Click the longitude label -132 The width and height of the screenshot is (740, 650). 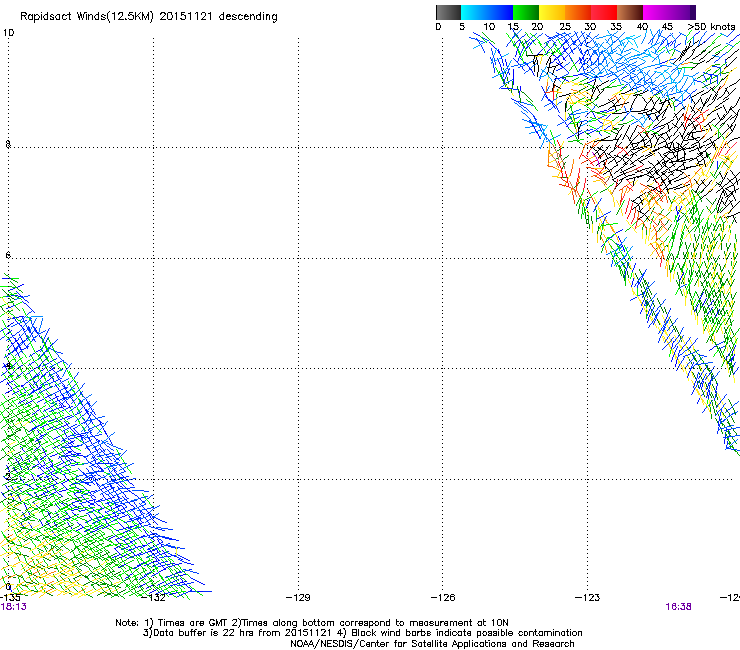tap(154, 598)
